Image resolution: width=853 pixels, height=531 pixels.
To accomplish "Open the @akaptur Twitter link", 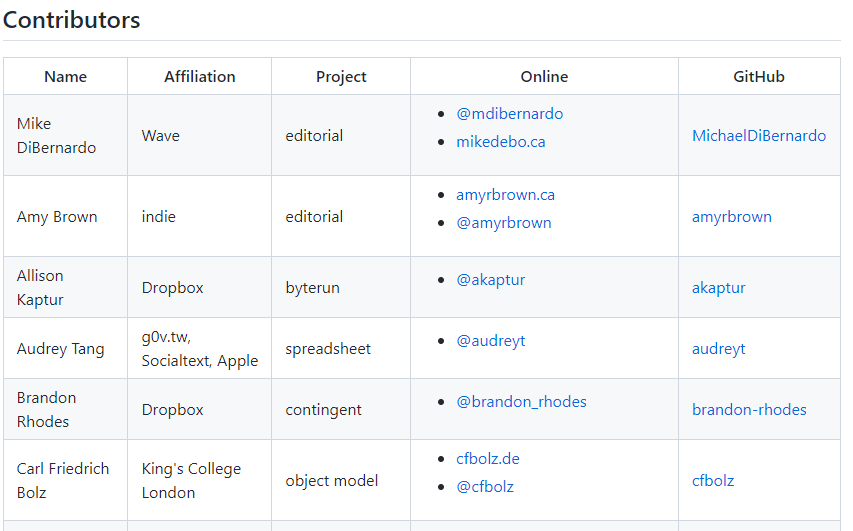I will pos(491,280).
